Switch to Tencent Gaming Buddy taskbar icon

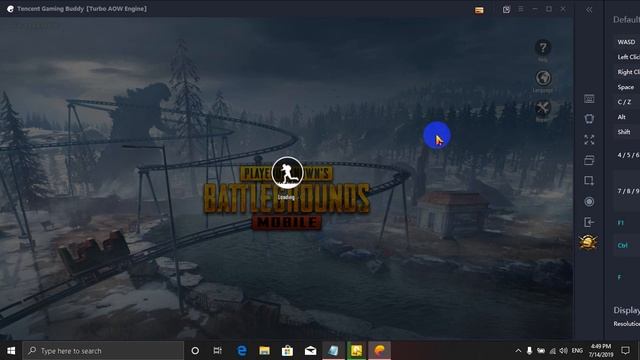click(333, 351)
